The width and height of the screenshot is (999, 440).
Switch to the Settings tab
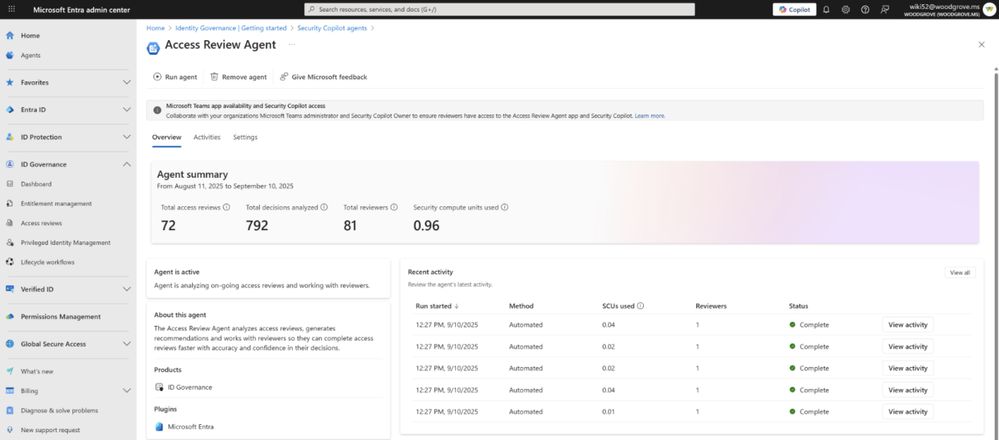[245, 137]
